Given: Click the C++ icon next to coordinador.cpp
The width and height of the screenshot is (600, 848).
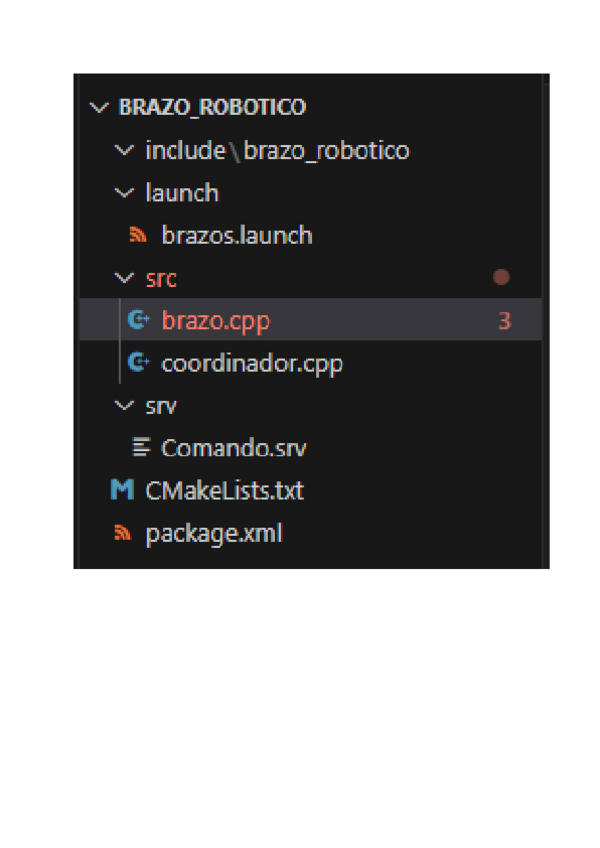Looking at the screenshot, I should [138, 363].
